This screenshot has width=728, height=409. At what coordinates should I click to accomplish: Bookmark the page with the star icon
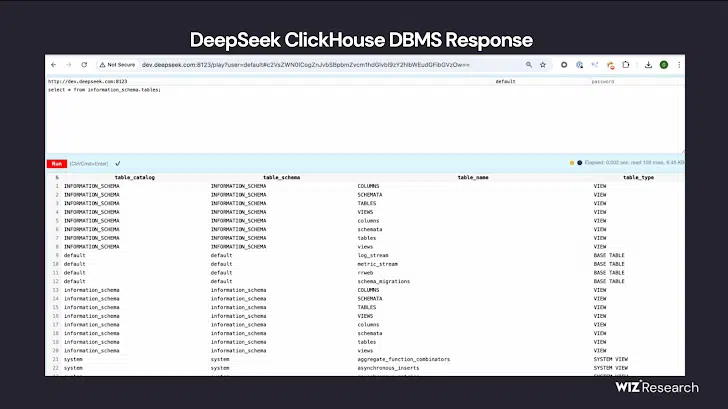point(543,65)
